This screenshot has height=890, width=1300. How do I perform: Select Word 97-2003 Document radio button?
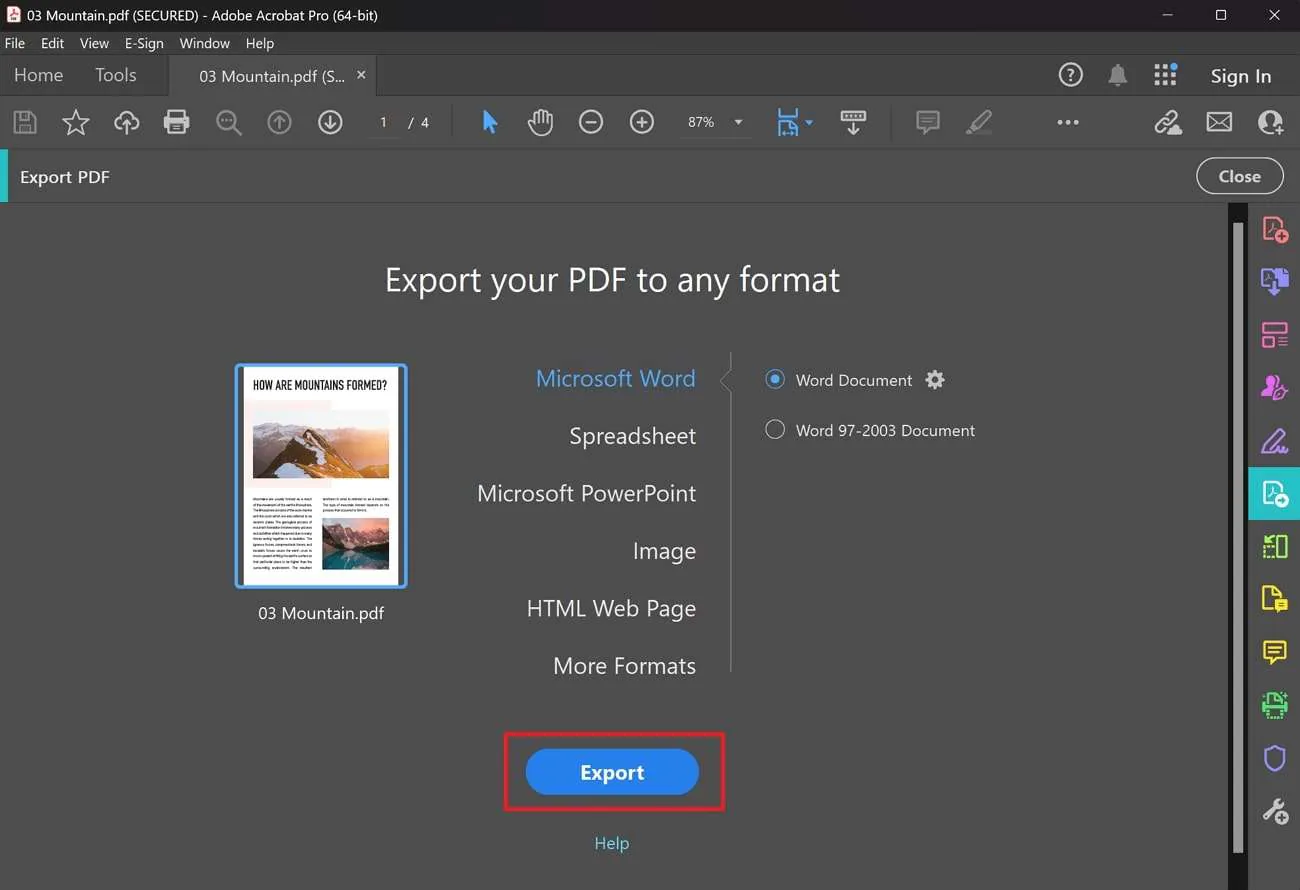tap(775, 430)
